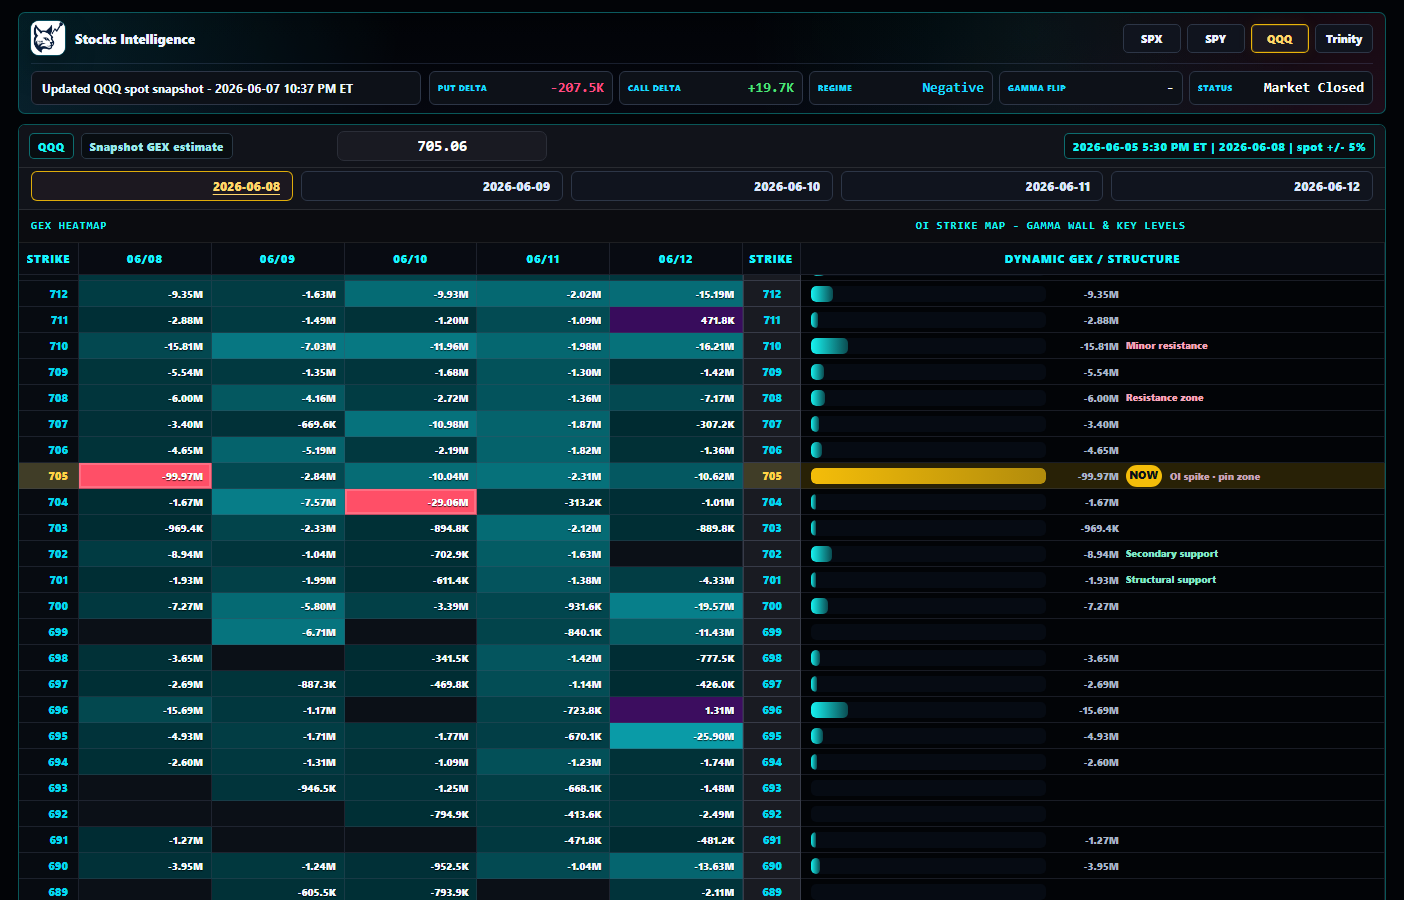Click the Snapshot GEX estimate label

click(156, 147)
